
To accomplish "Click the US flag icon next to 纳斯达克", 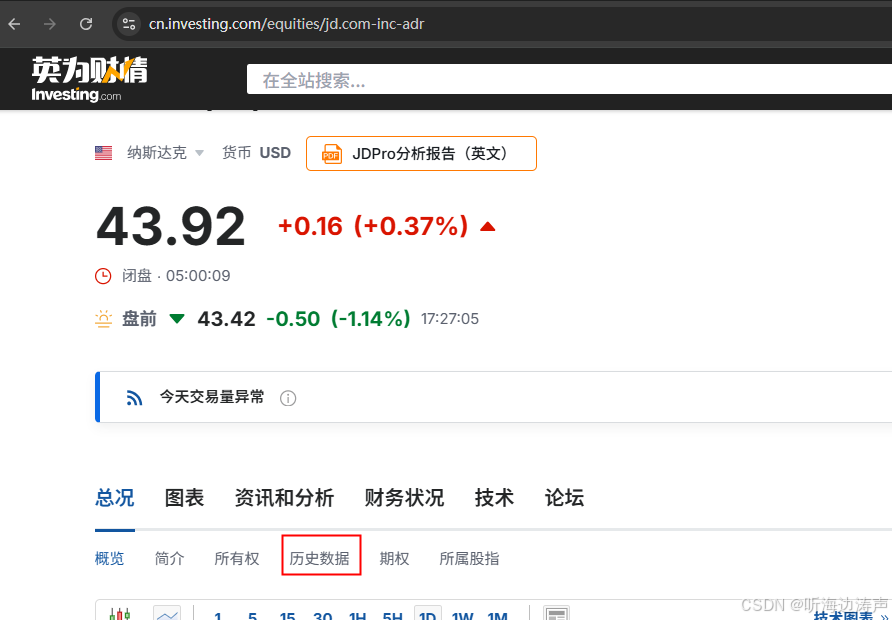I will [x=104, y=153].
